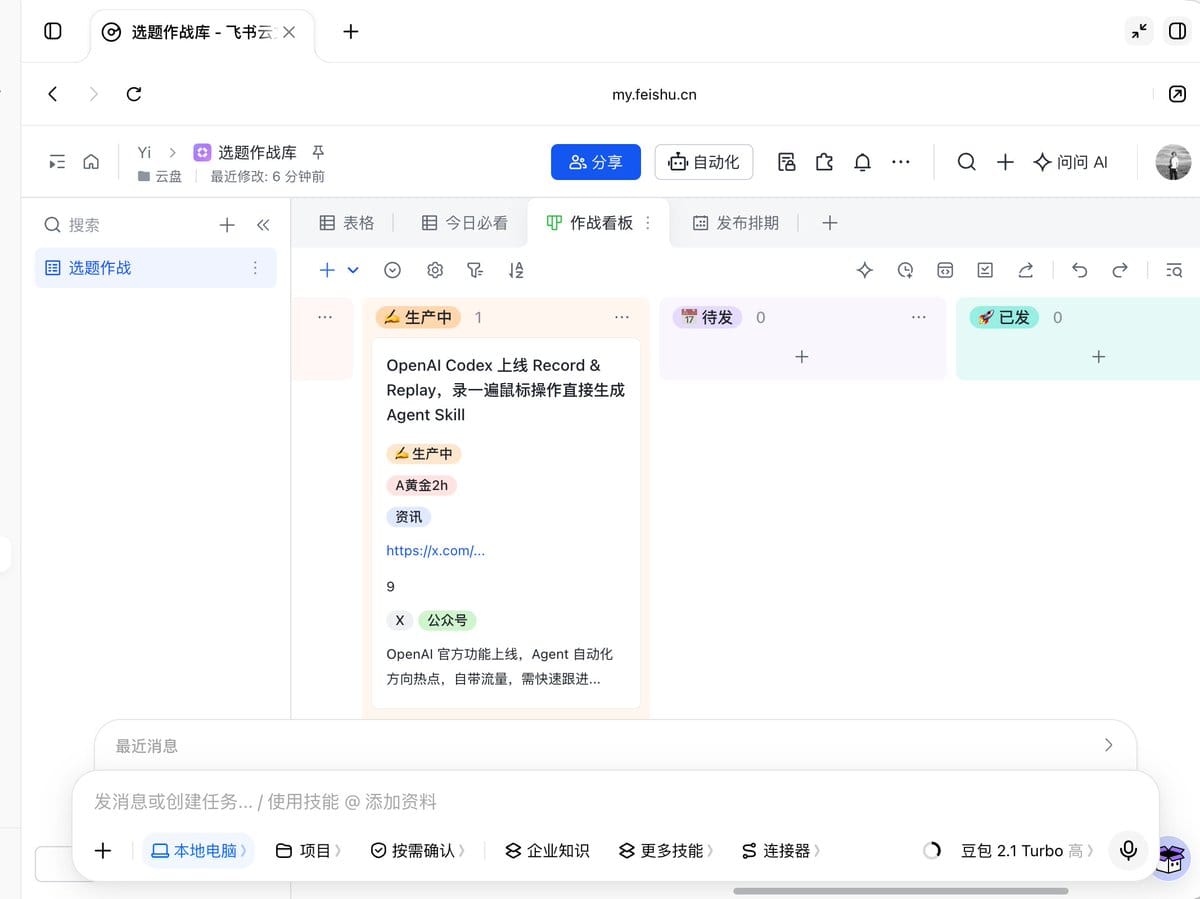Choose the 豆包 2.1 Turbo model selector

pos(1026,851)
